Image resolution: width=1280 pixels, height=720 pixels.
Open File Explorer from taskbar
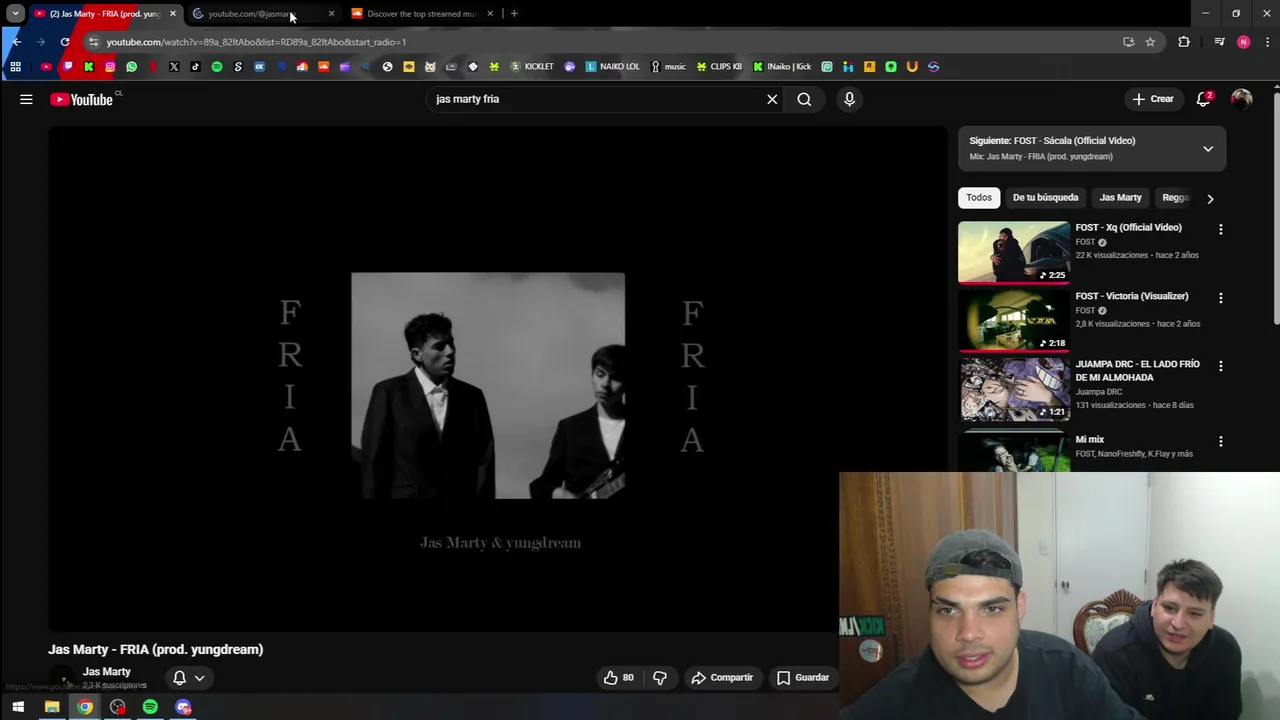52,707
